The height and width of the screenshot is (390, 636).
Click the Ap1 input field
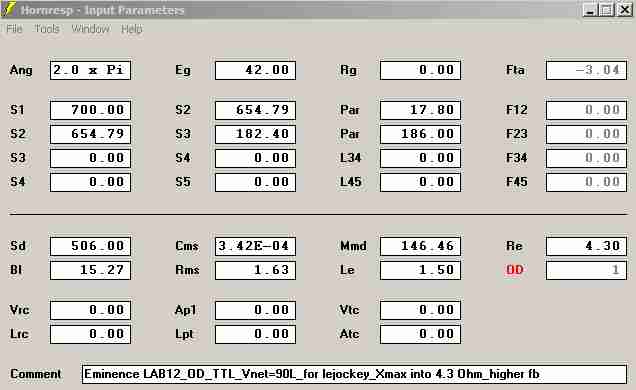[x=256, y=311]
